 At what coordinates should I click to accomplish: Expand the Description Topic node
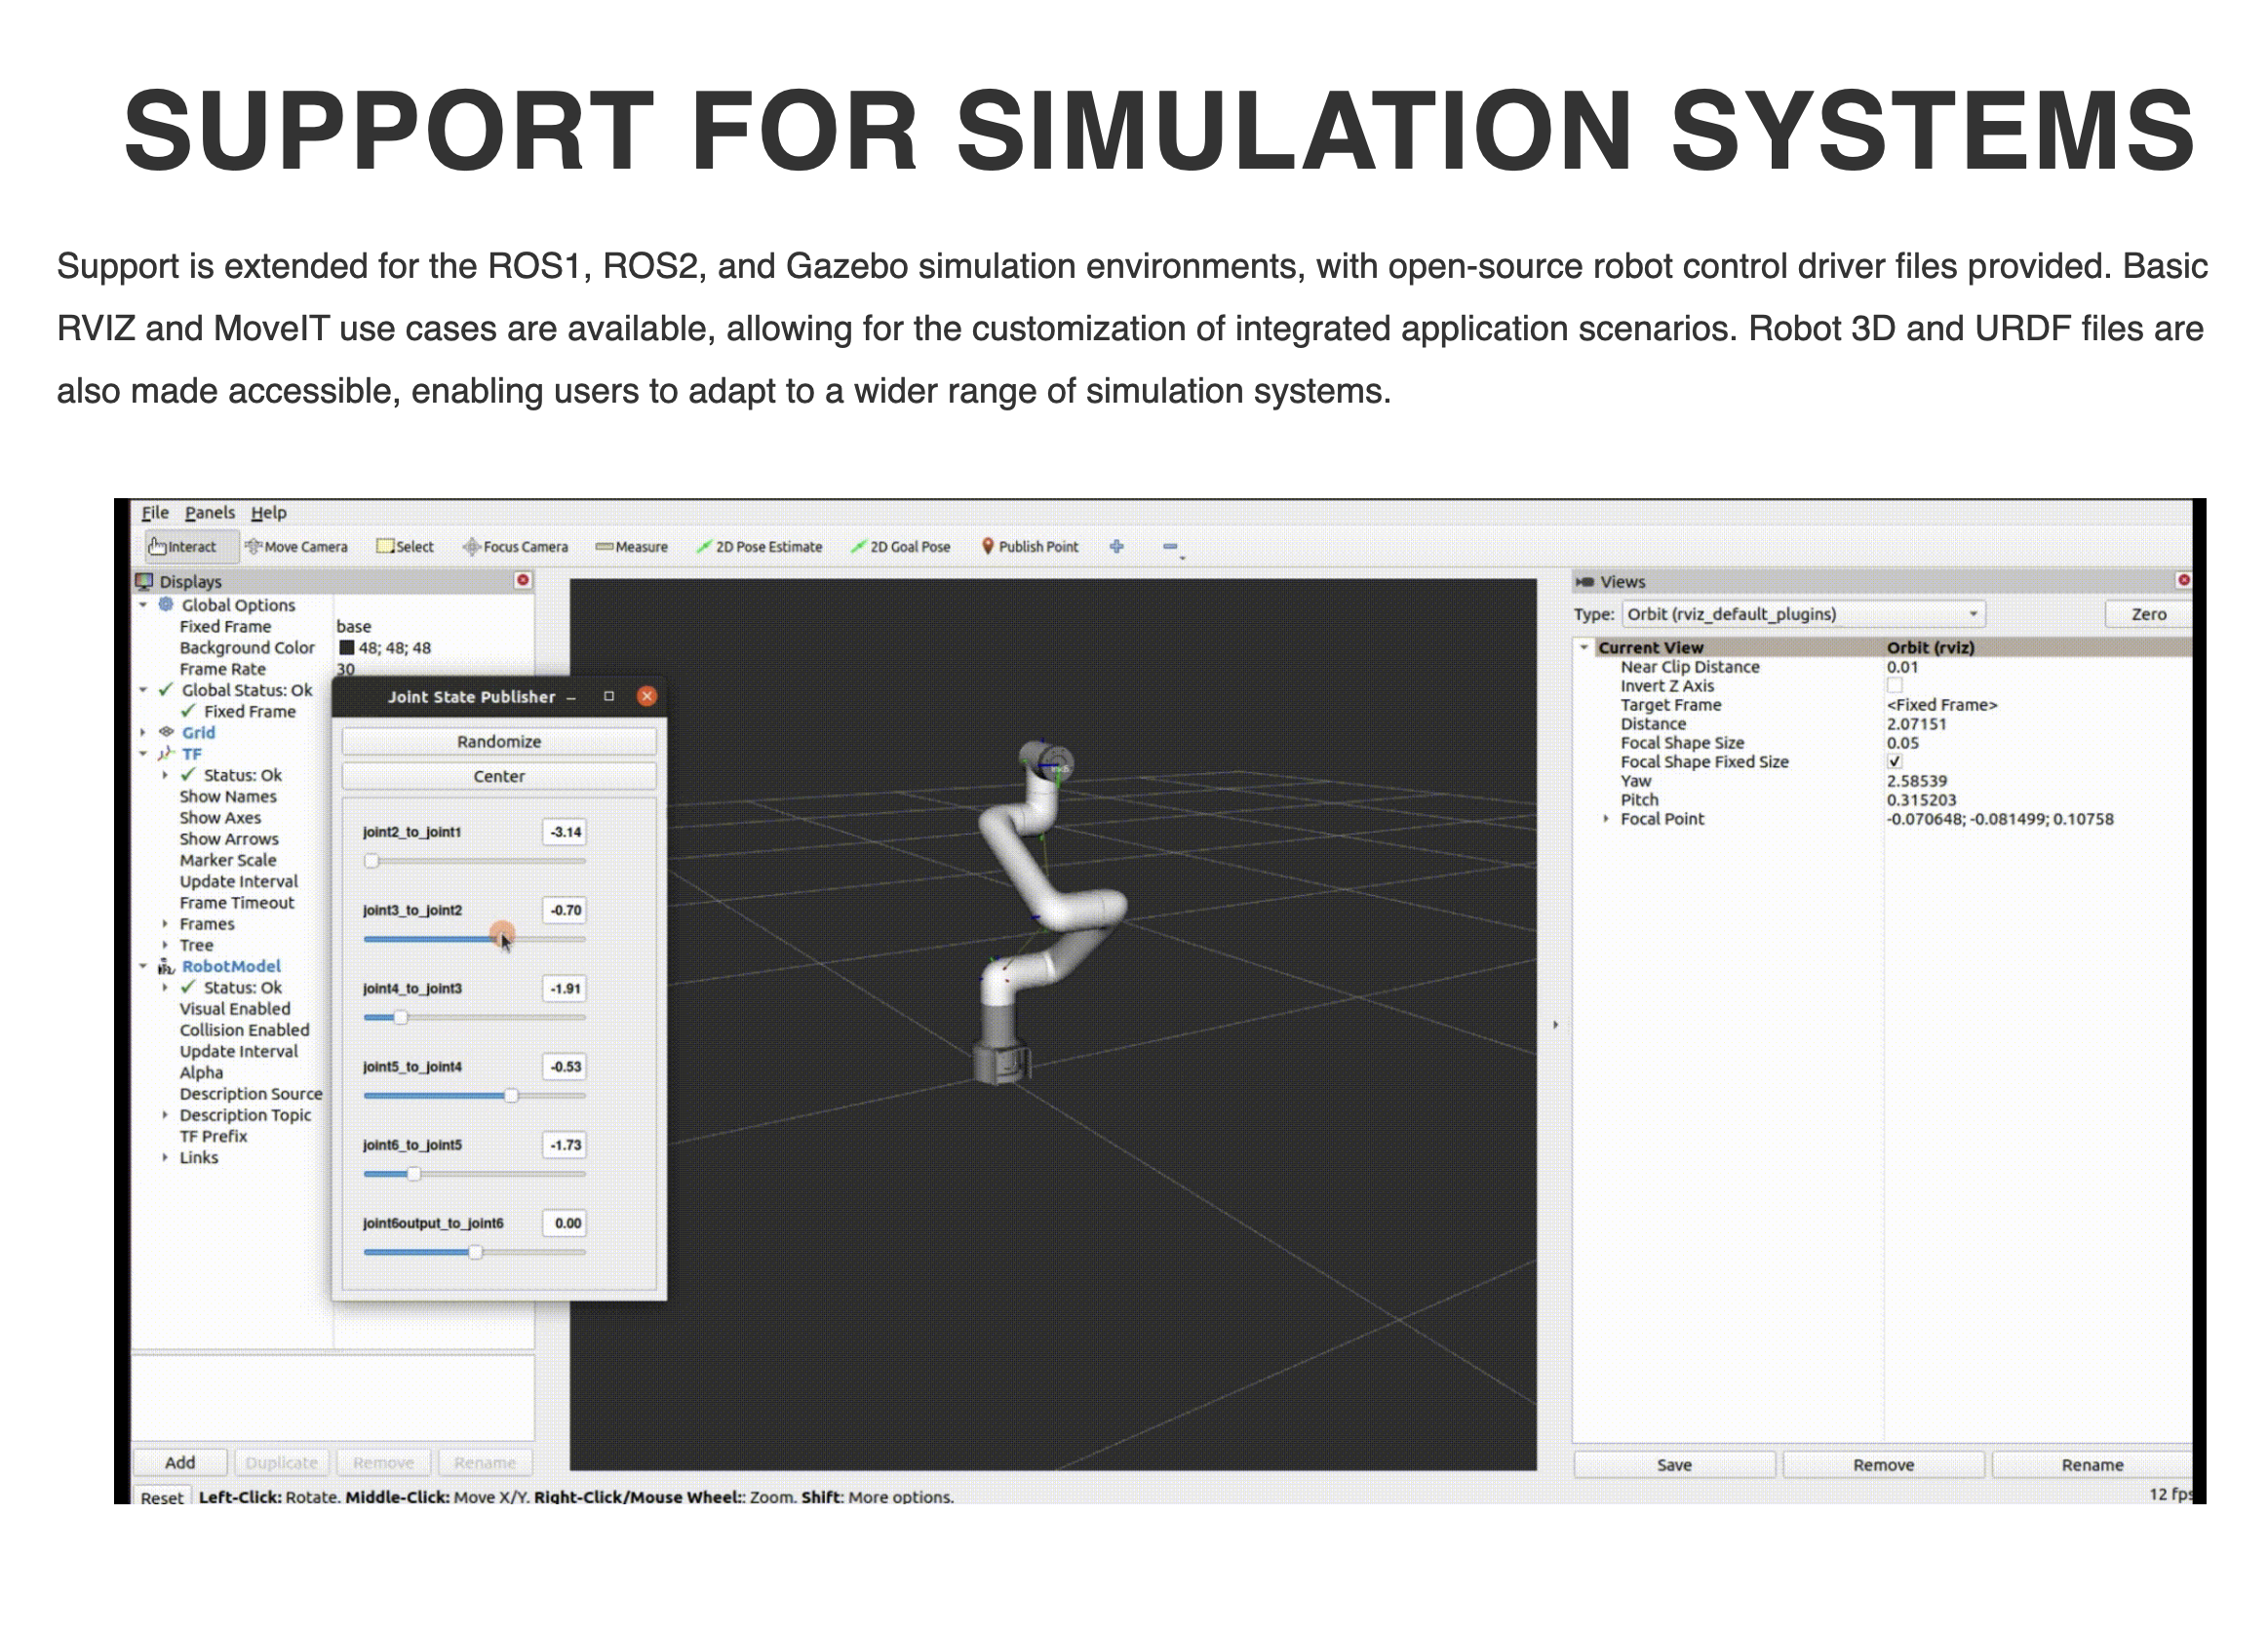point(165,1114)
